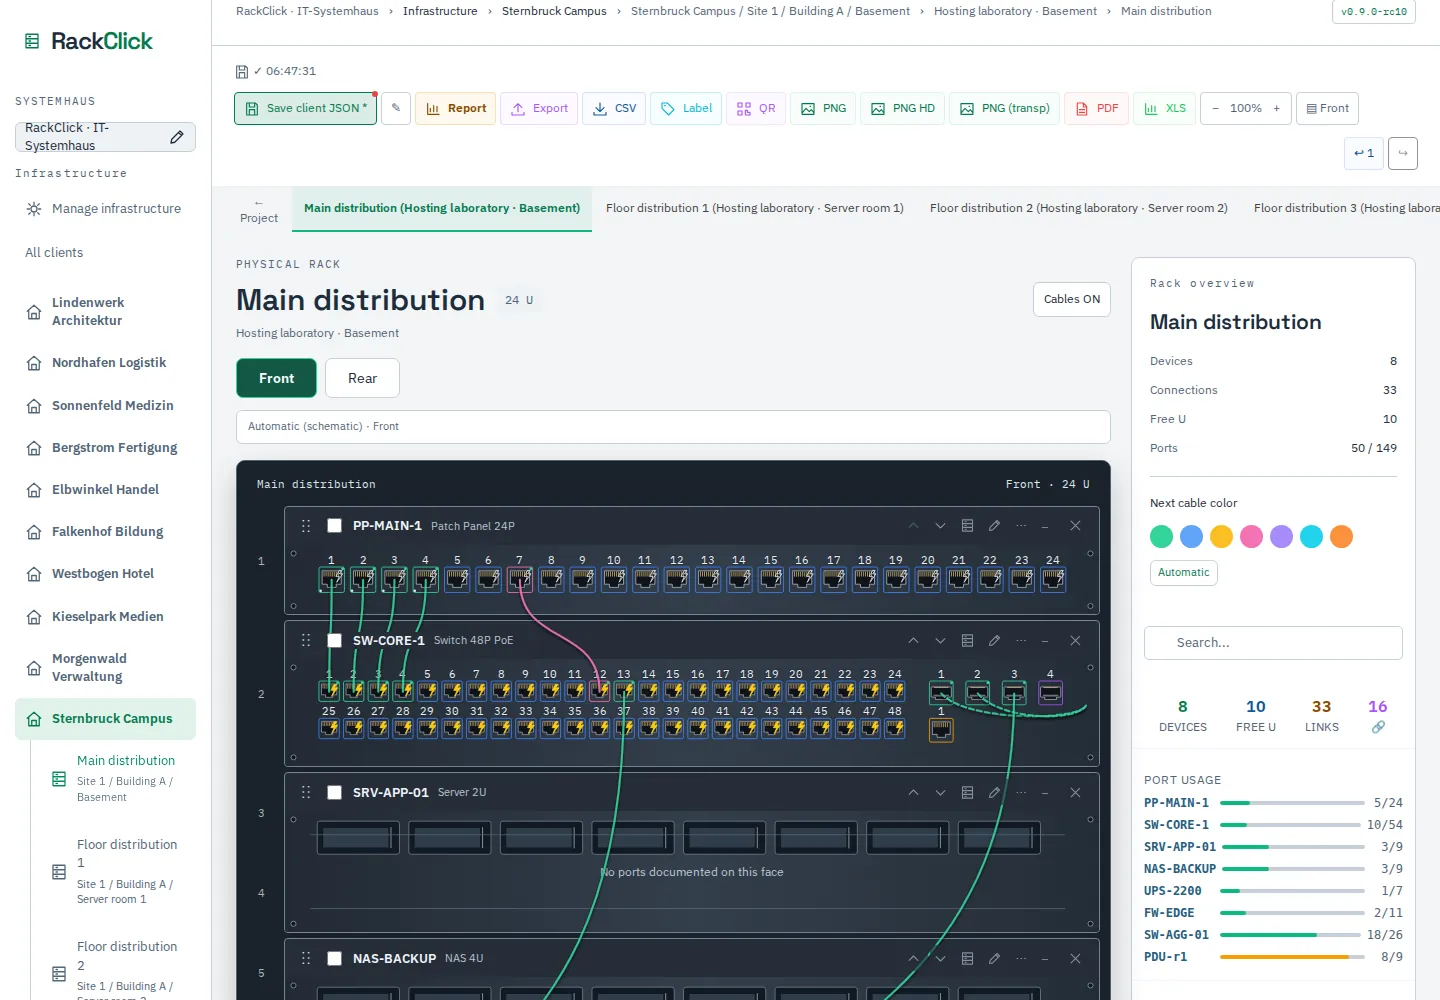The image size is (1440, 1000).
Task: Collapse the SW-CORE-1 device with minus
Action: coord(1045,641)
